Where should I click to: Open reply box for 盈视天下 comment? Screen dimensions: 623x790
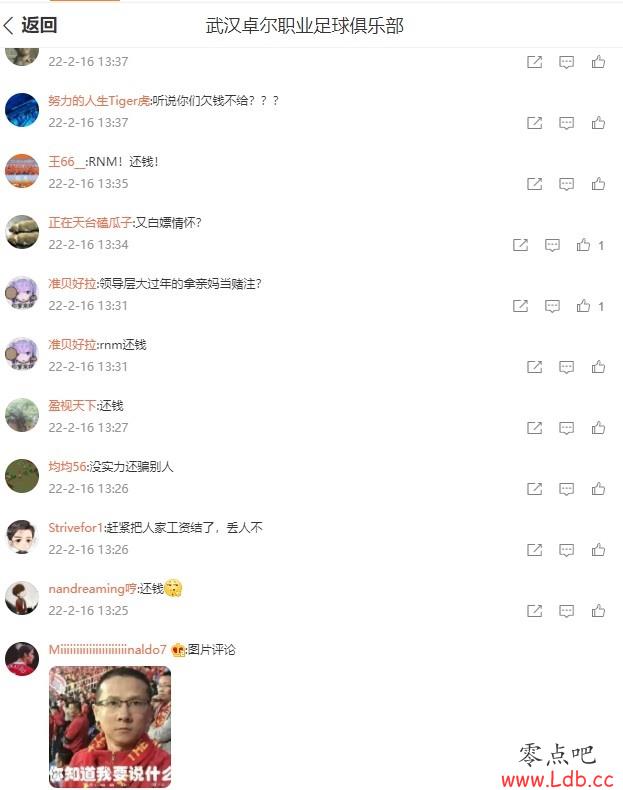point(566,428)
